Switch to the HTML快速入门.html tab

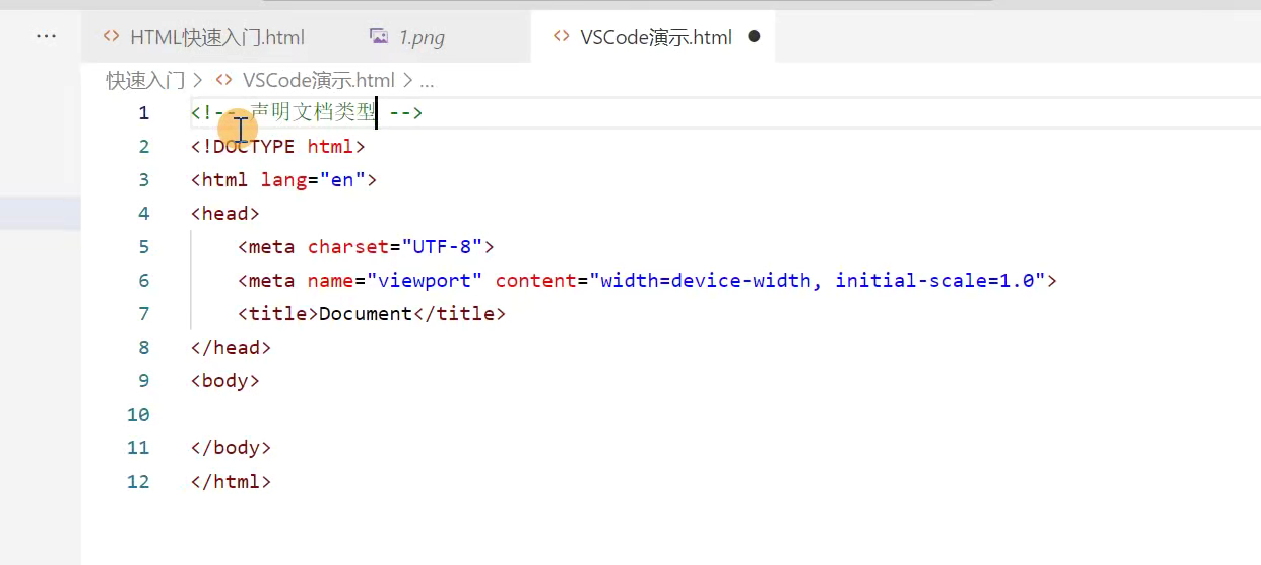pyautogui.click(x=217, y=37)
